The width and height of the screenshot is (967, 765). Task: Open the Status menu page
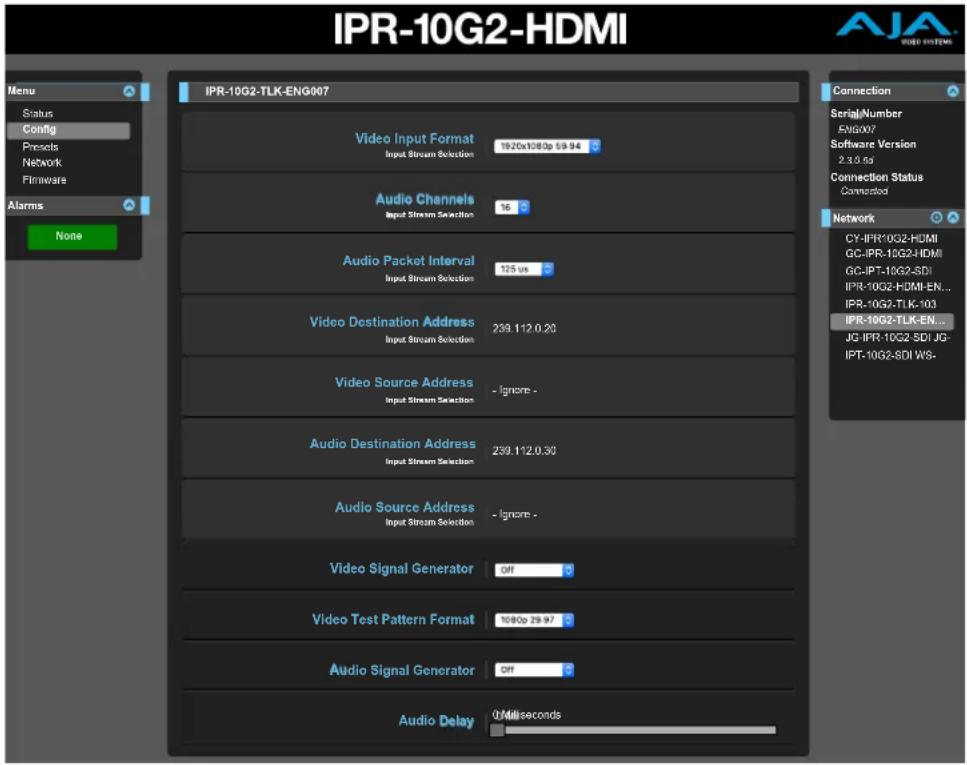tap(38, 114)
